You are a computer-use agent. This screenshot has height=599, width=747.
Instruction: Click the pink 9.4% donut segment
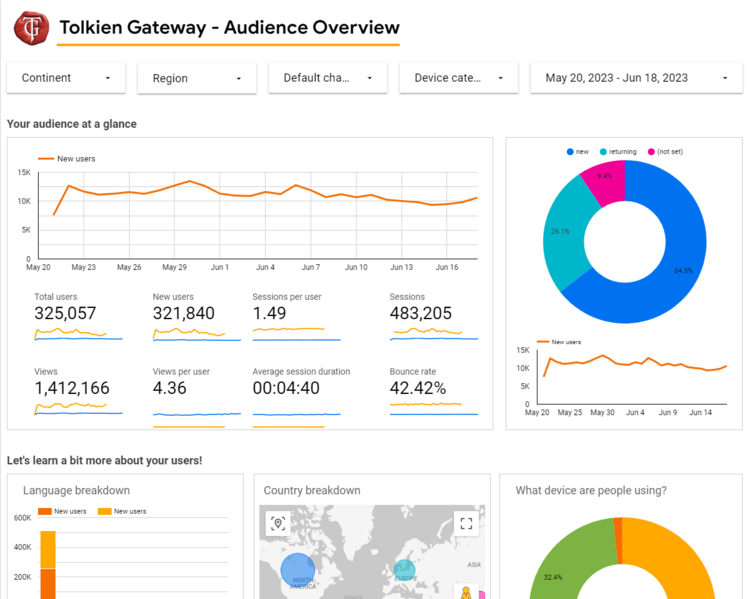coord(606,181)
